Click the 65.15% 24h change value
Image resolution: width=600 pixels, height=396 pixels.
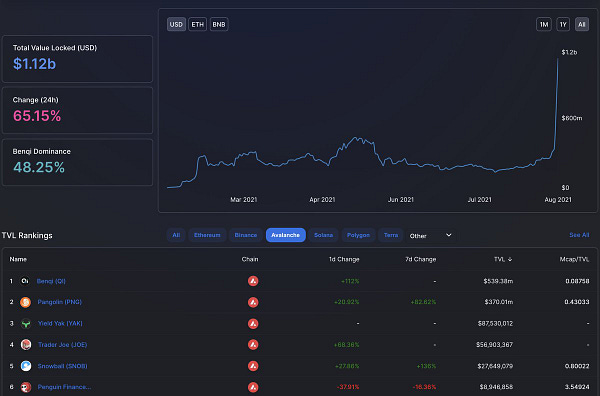(37, 116)
